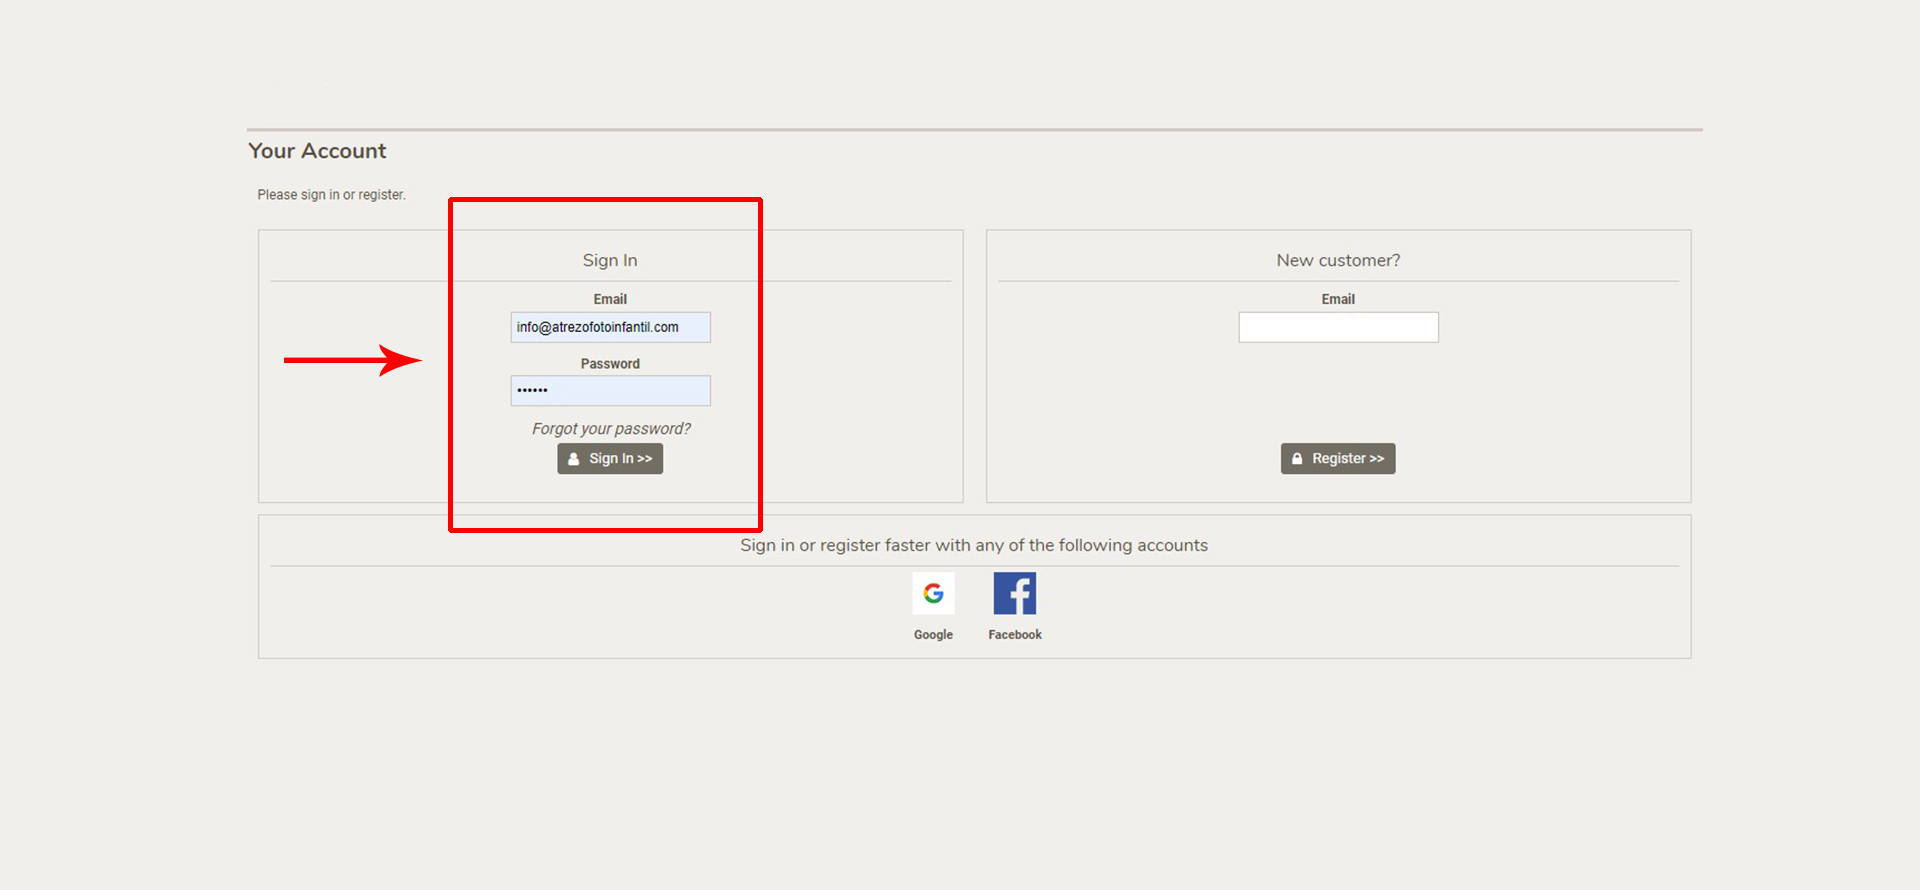The image size is (1920, 890).
Task: Click the padlock icon in Register button
Action: [1297, 459]
